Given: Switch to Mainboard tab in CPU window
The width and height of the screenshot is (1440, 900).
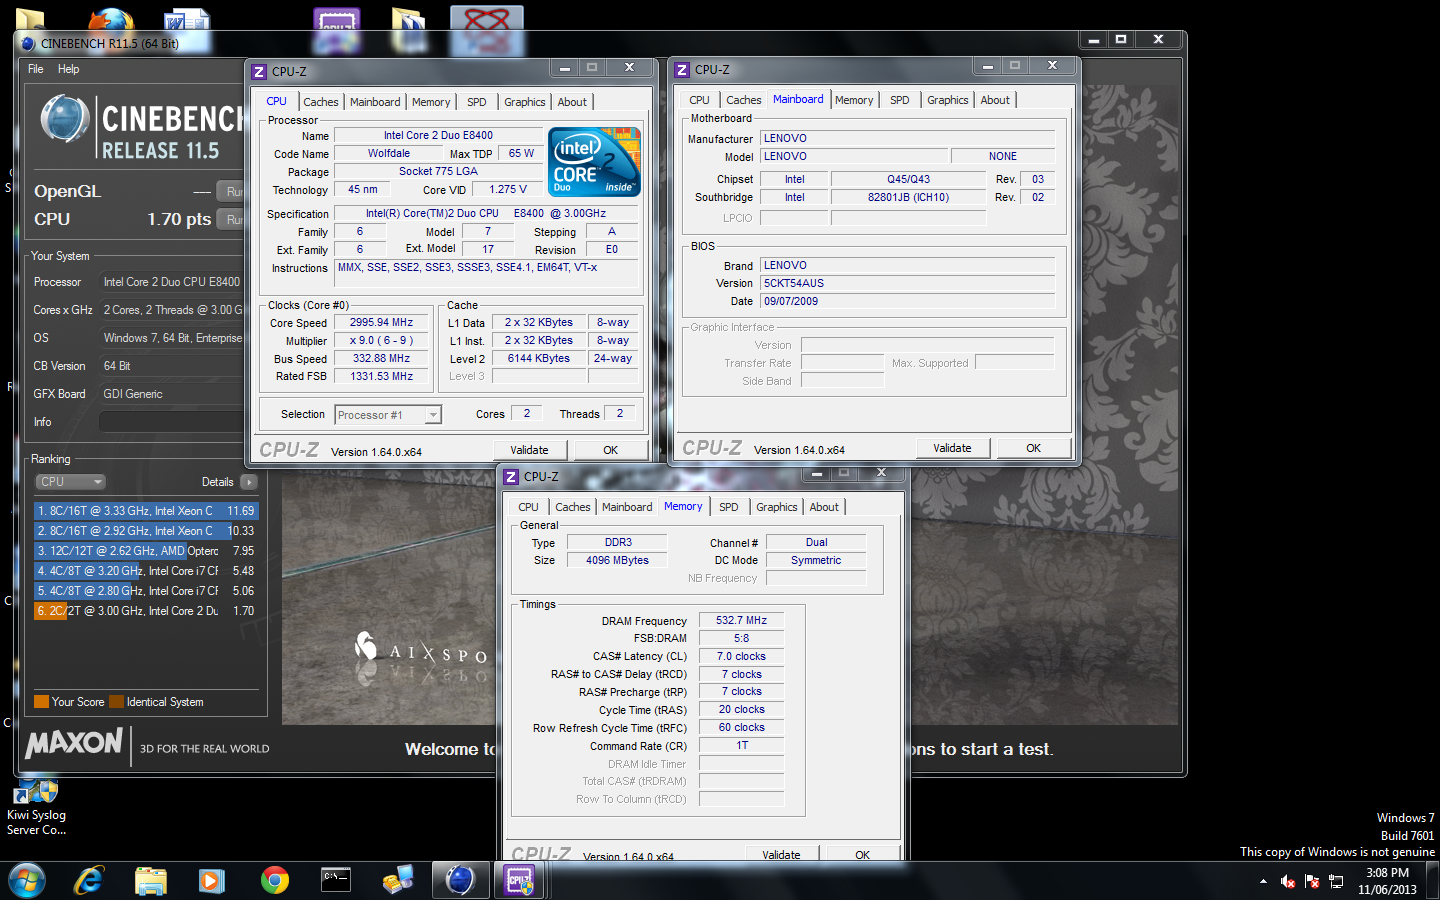Looking at the screenshot, I should coord(375,102).
